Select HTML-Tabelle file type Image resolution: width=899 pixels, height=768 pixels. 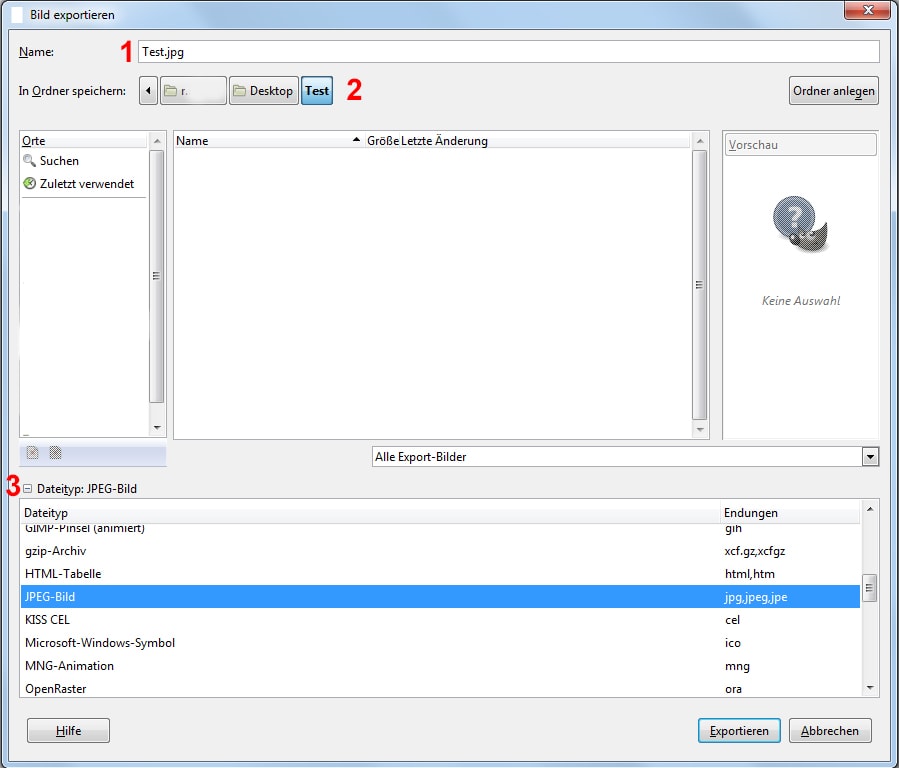[x=63, y=574]
